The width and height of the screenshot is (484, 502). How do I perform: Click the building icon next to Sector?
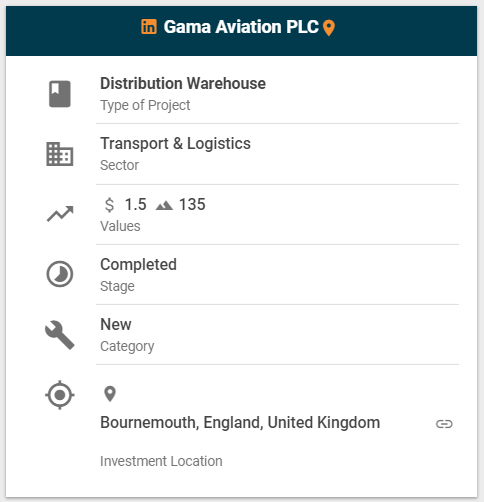click(x=60, y=154)
